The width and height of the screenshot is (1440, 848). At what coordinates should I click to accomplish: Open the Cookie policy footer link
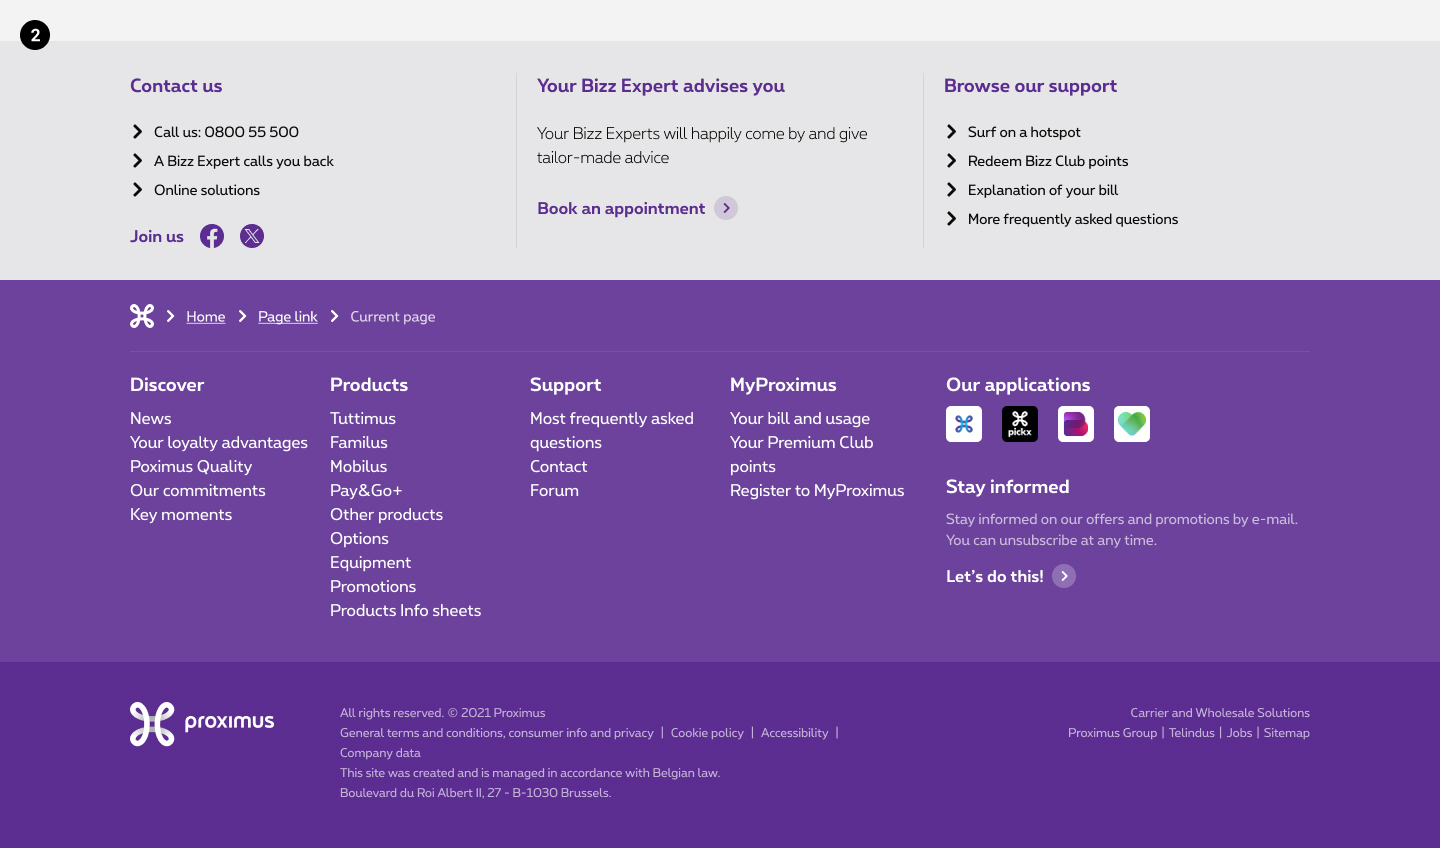707,733
